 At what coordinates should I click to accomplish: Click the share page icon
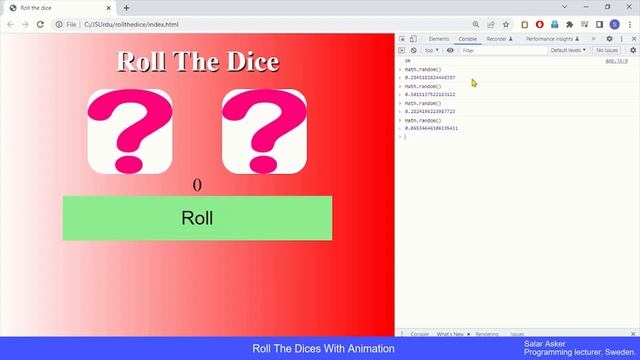click(x=491, y=24)
